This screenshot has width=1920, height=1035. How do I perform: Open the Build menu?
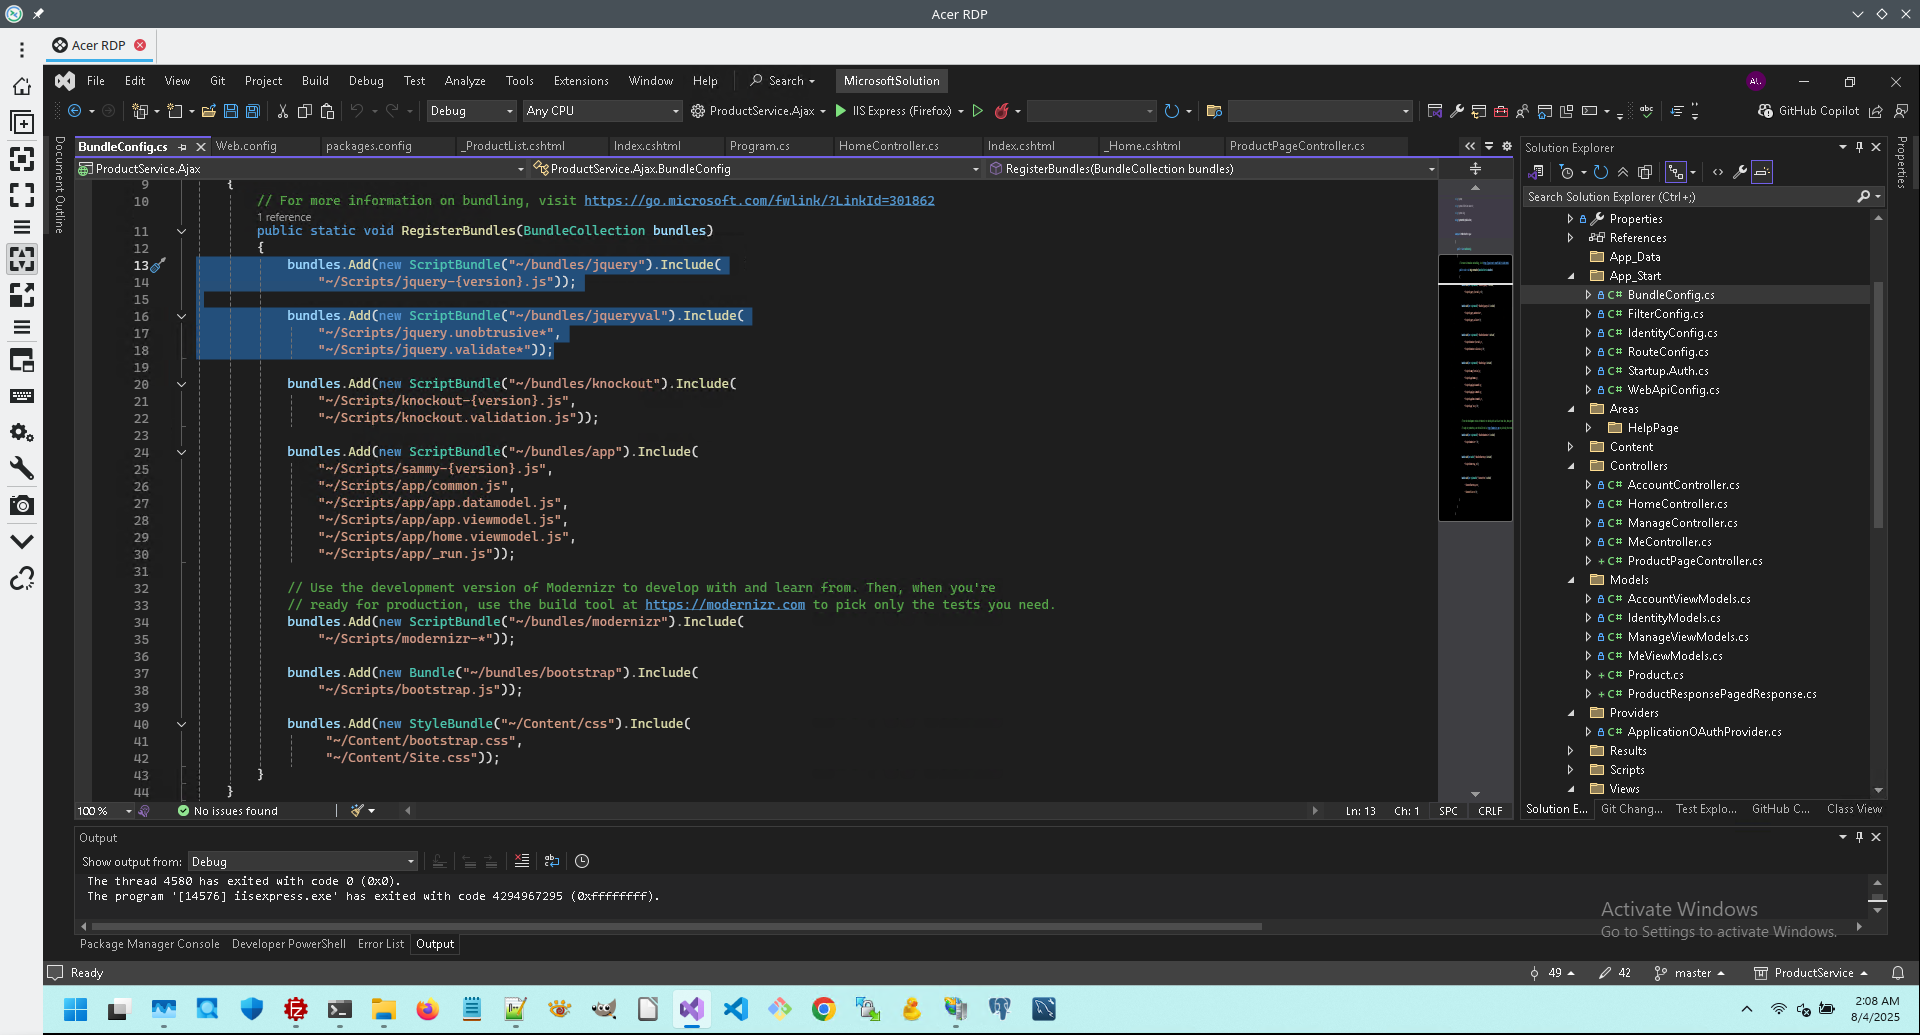(x=315, y=81)
